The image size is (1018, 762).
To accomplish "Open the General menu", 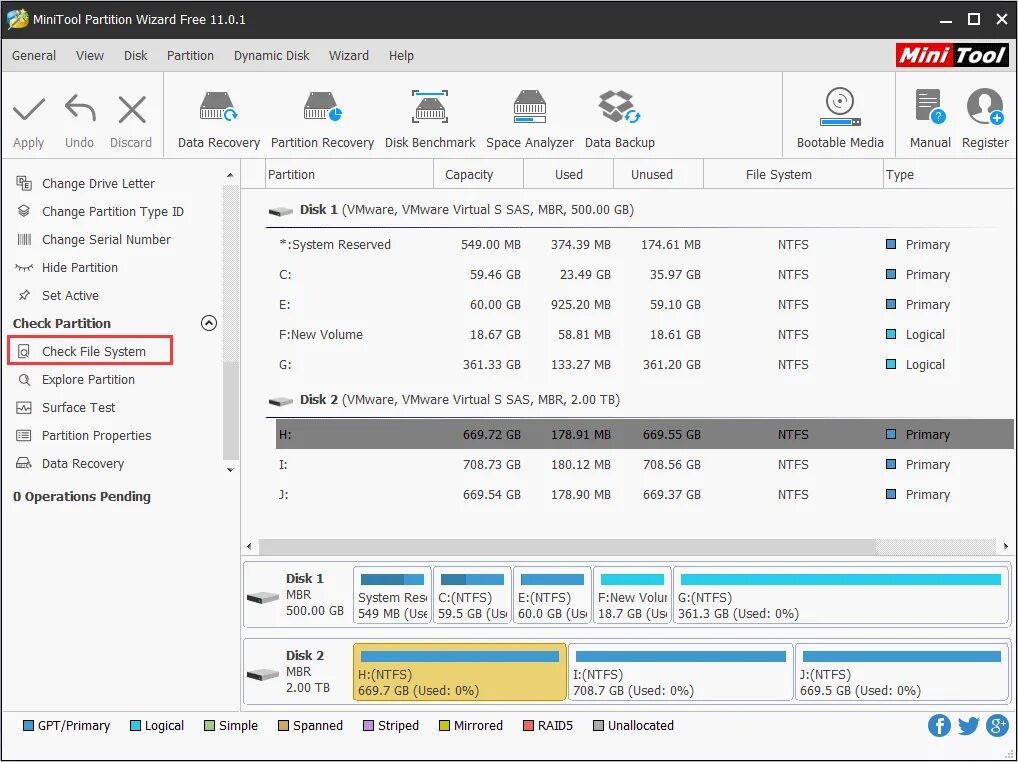I will pyautogui.click(x=34, y=56).
